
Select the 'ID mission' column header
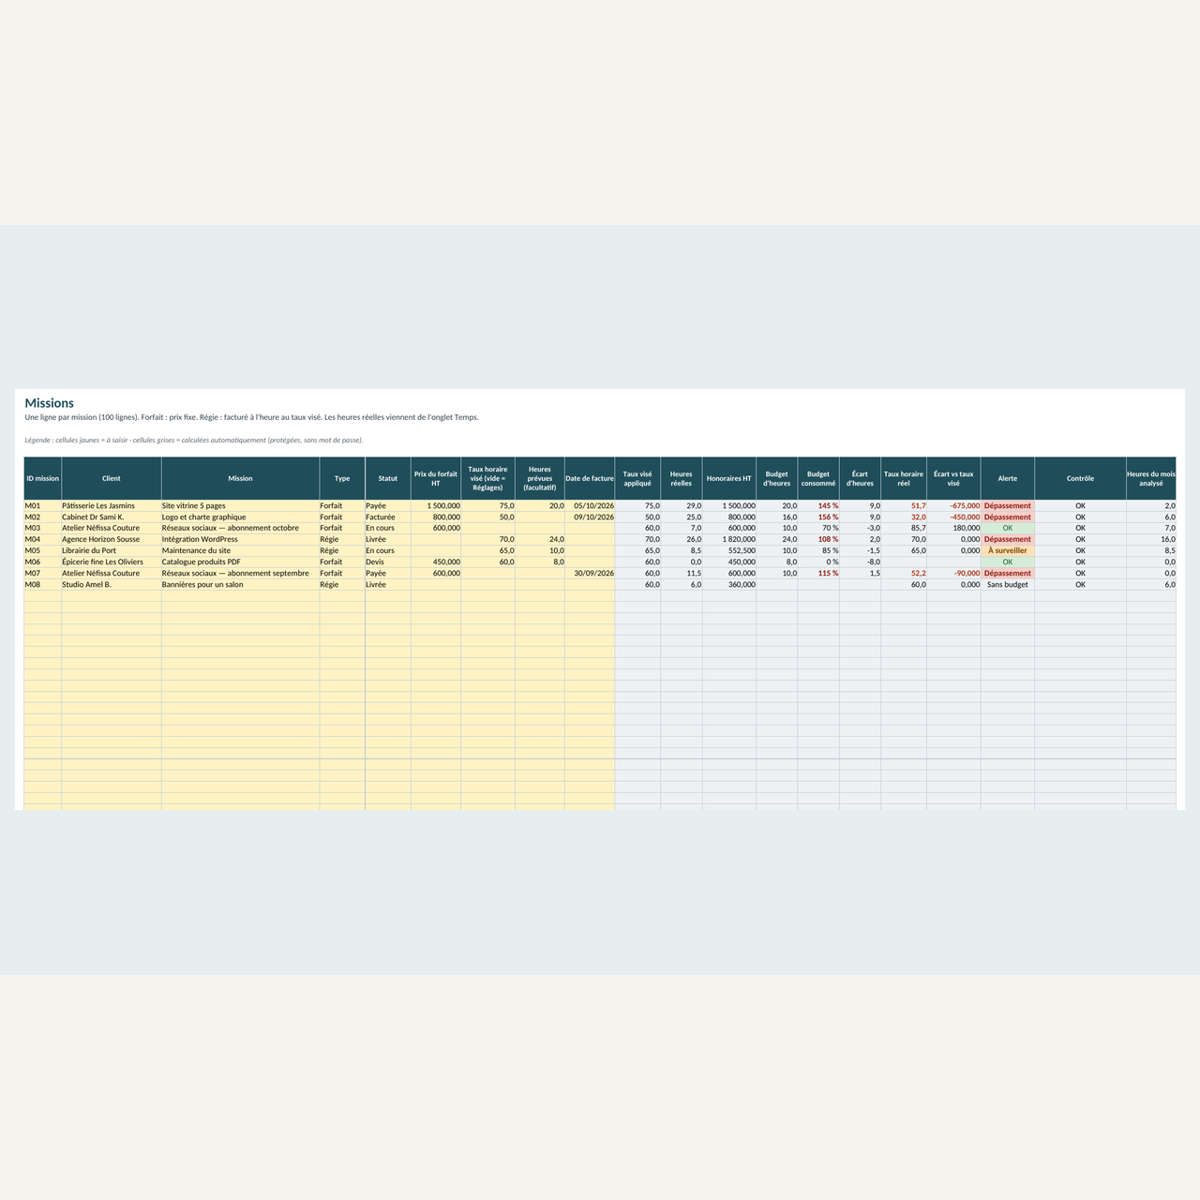coord(43,478)
